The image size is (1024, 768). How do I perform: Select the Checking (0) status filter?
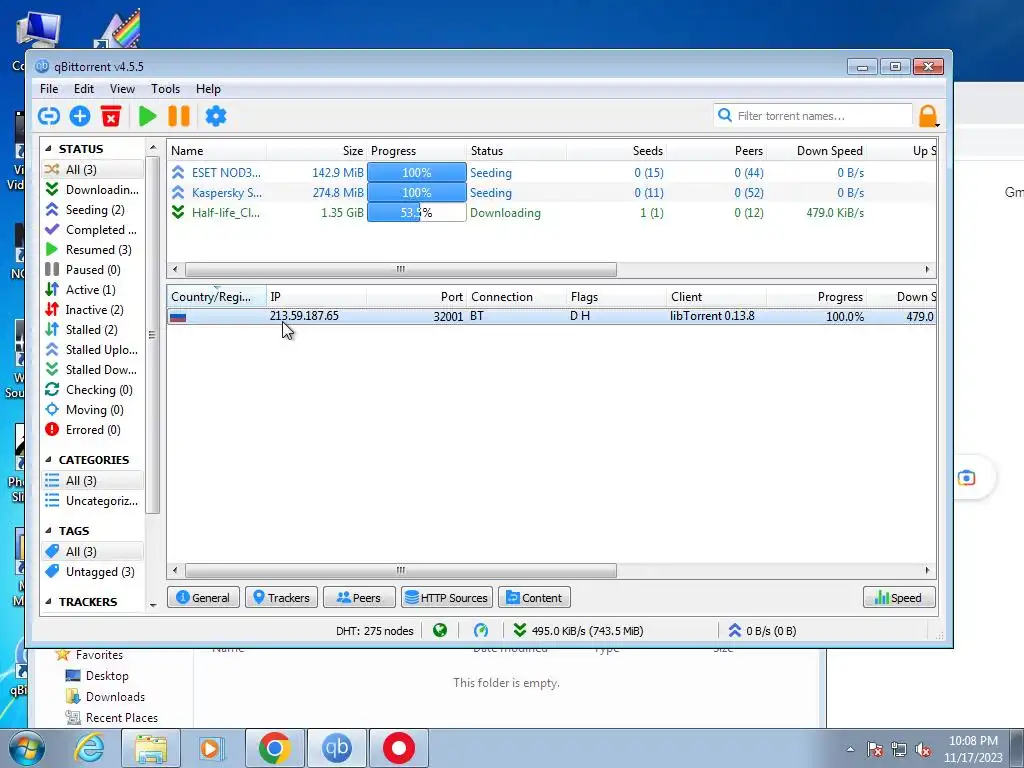93,390
